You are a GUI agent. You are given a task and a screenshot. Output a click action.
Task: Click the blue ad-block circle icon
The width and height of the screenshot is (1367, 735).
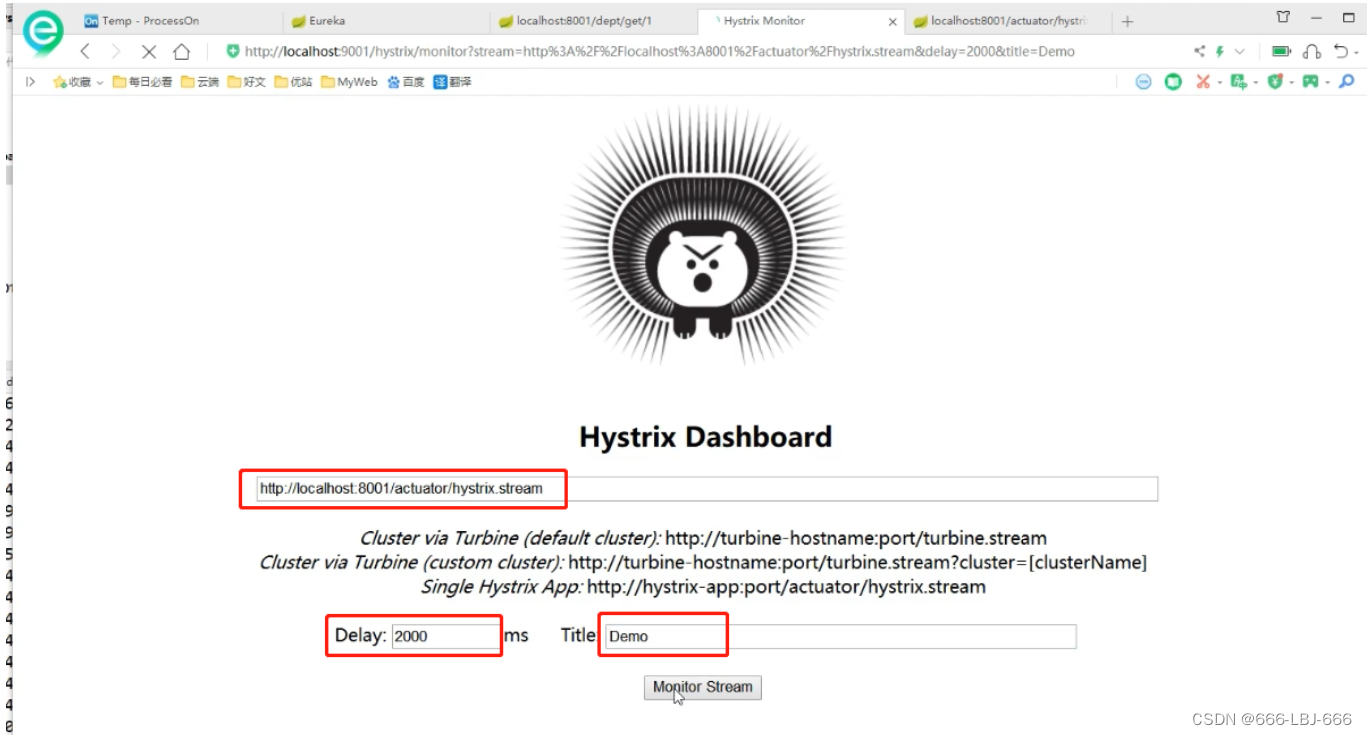1144,82
